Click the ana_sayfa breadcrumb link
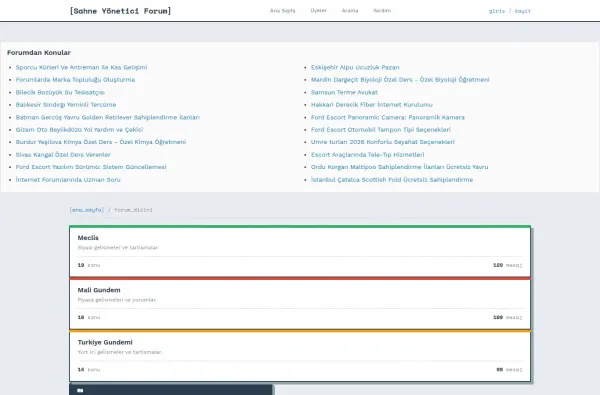This screenshot has height=395, width=600. [86, 210]
